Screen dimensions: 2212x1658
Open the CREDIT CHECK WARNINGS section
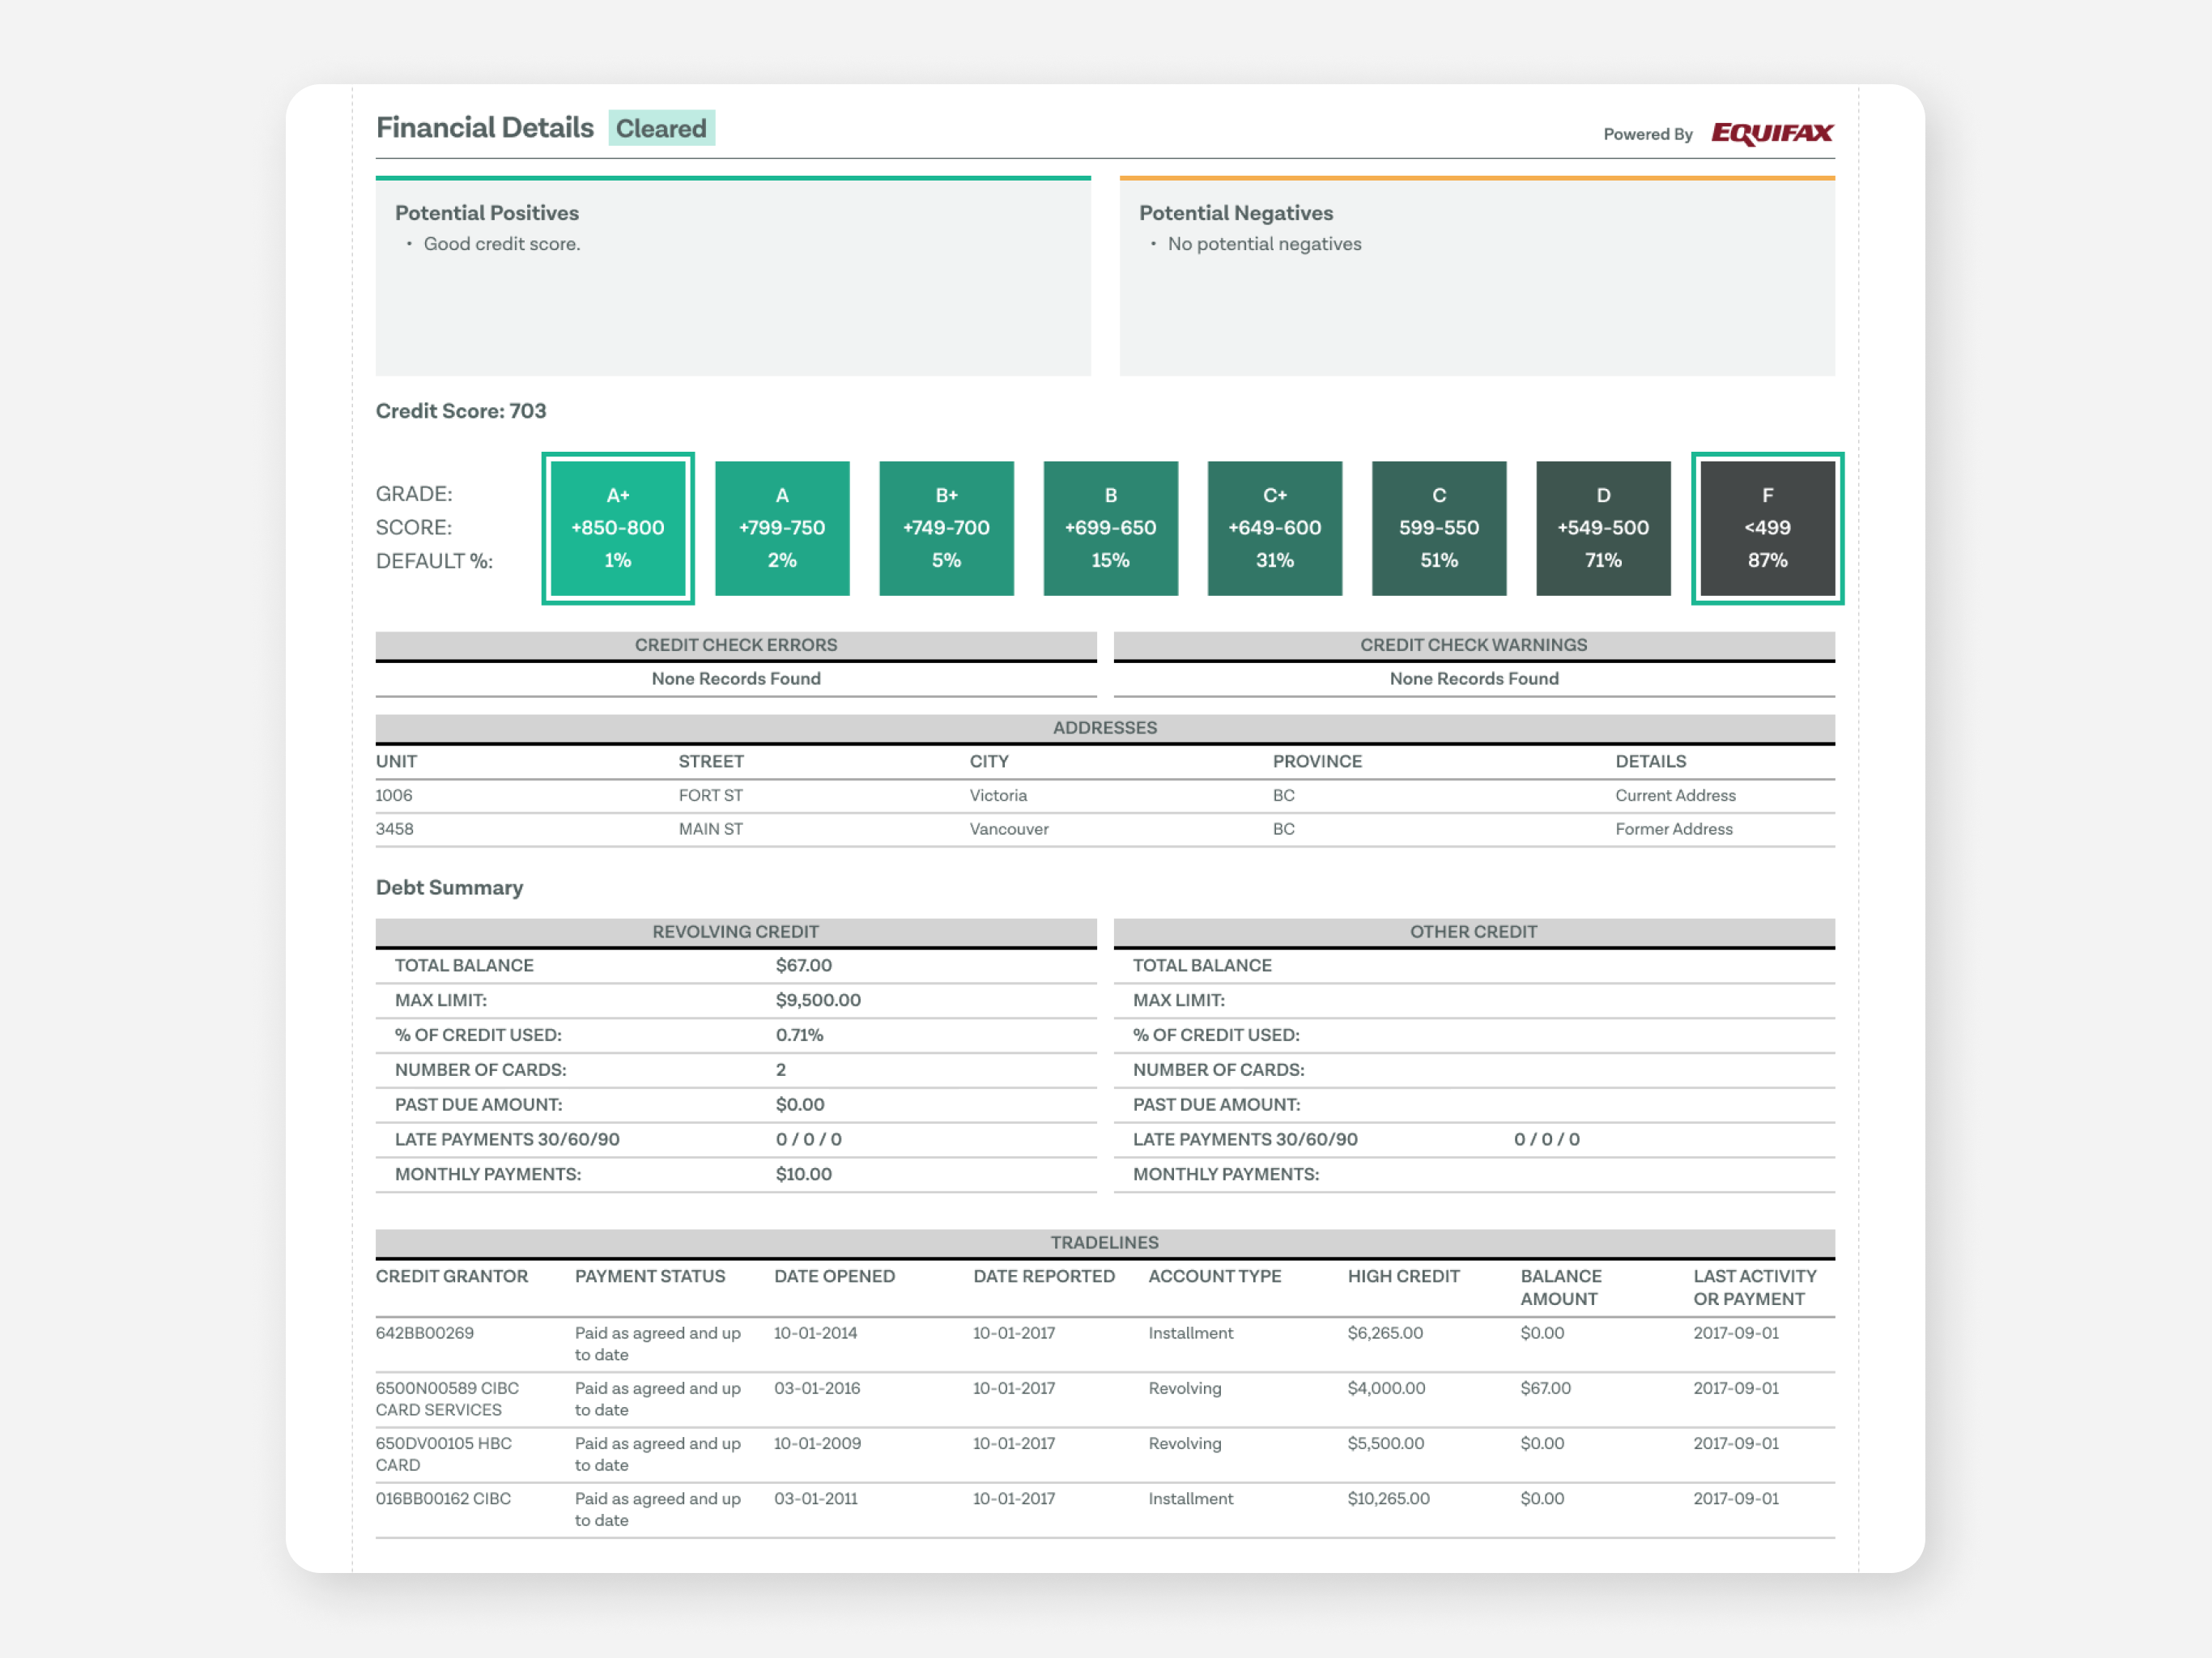pyautogui.click(x=1473, y=644)
